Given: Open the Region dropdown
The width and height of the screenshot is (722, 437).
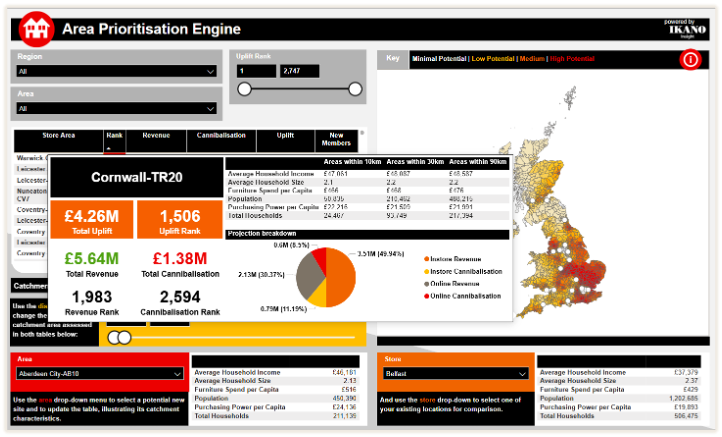Looking at the screenshot, I should click(x=116, y=71).
